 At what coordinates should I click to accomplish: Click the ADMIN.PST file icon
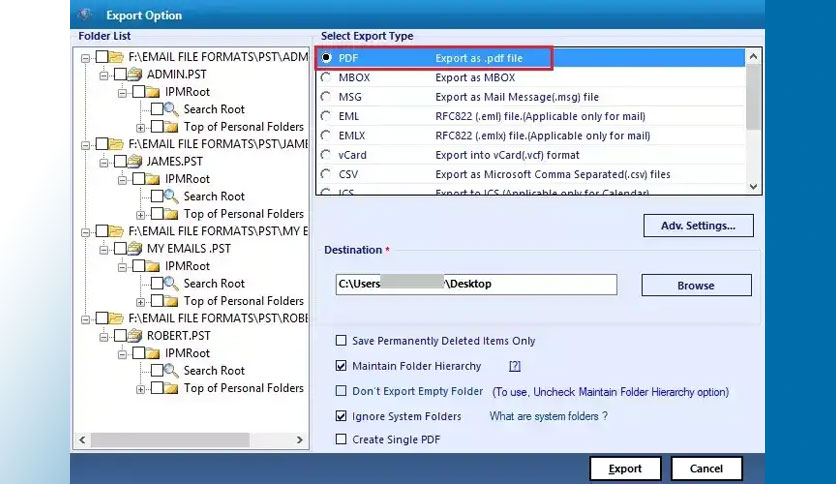pos(135,74)
